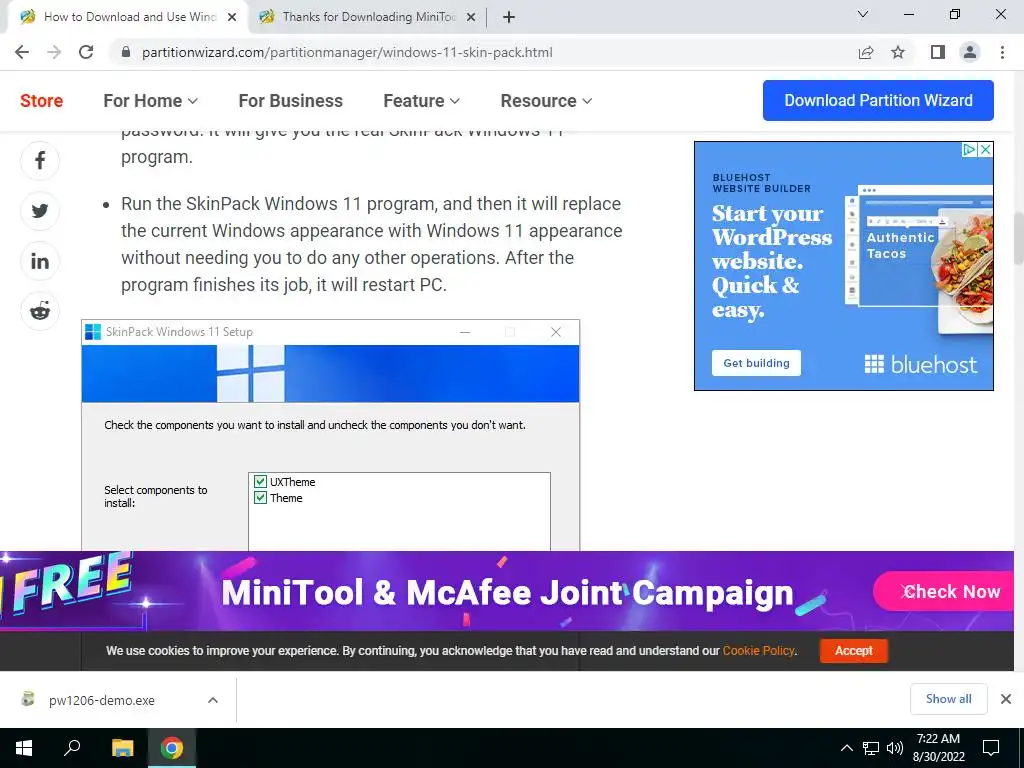Open File Explorer from taskbar
1024x768 pixels.
pyautogui.click(x=122, y=748)
